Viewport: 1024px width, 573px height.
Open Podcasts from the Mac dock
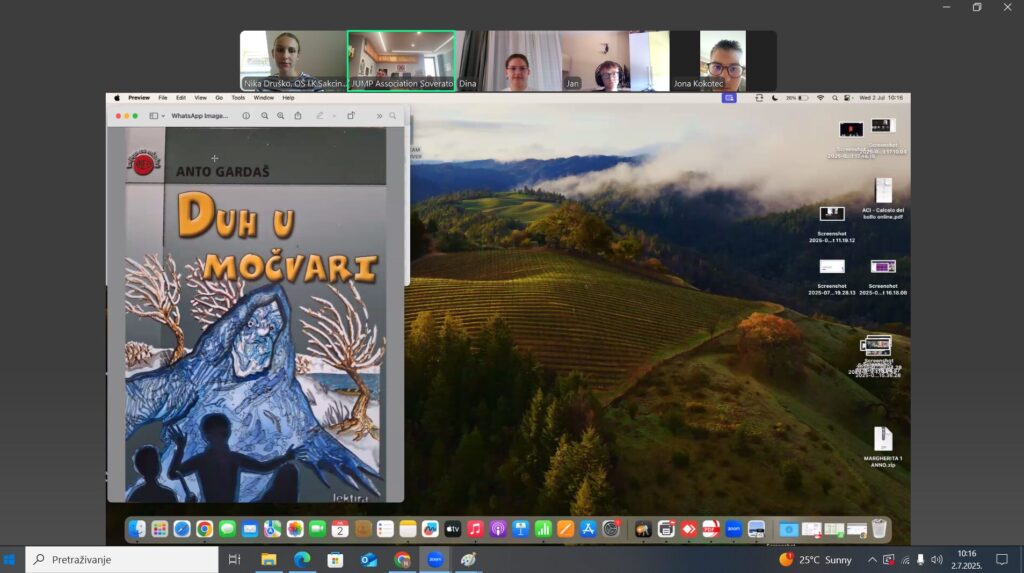coord(498,529)
